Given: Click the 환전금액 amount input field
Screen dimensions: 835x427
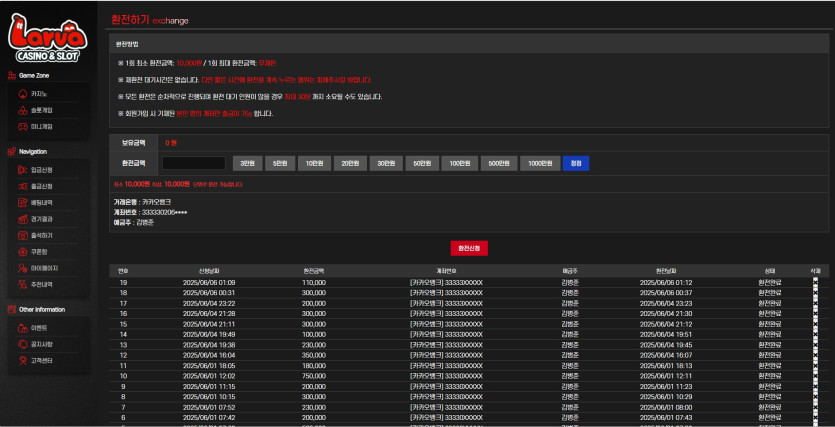Looking at the screenshot, I should coord(194,163).
